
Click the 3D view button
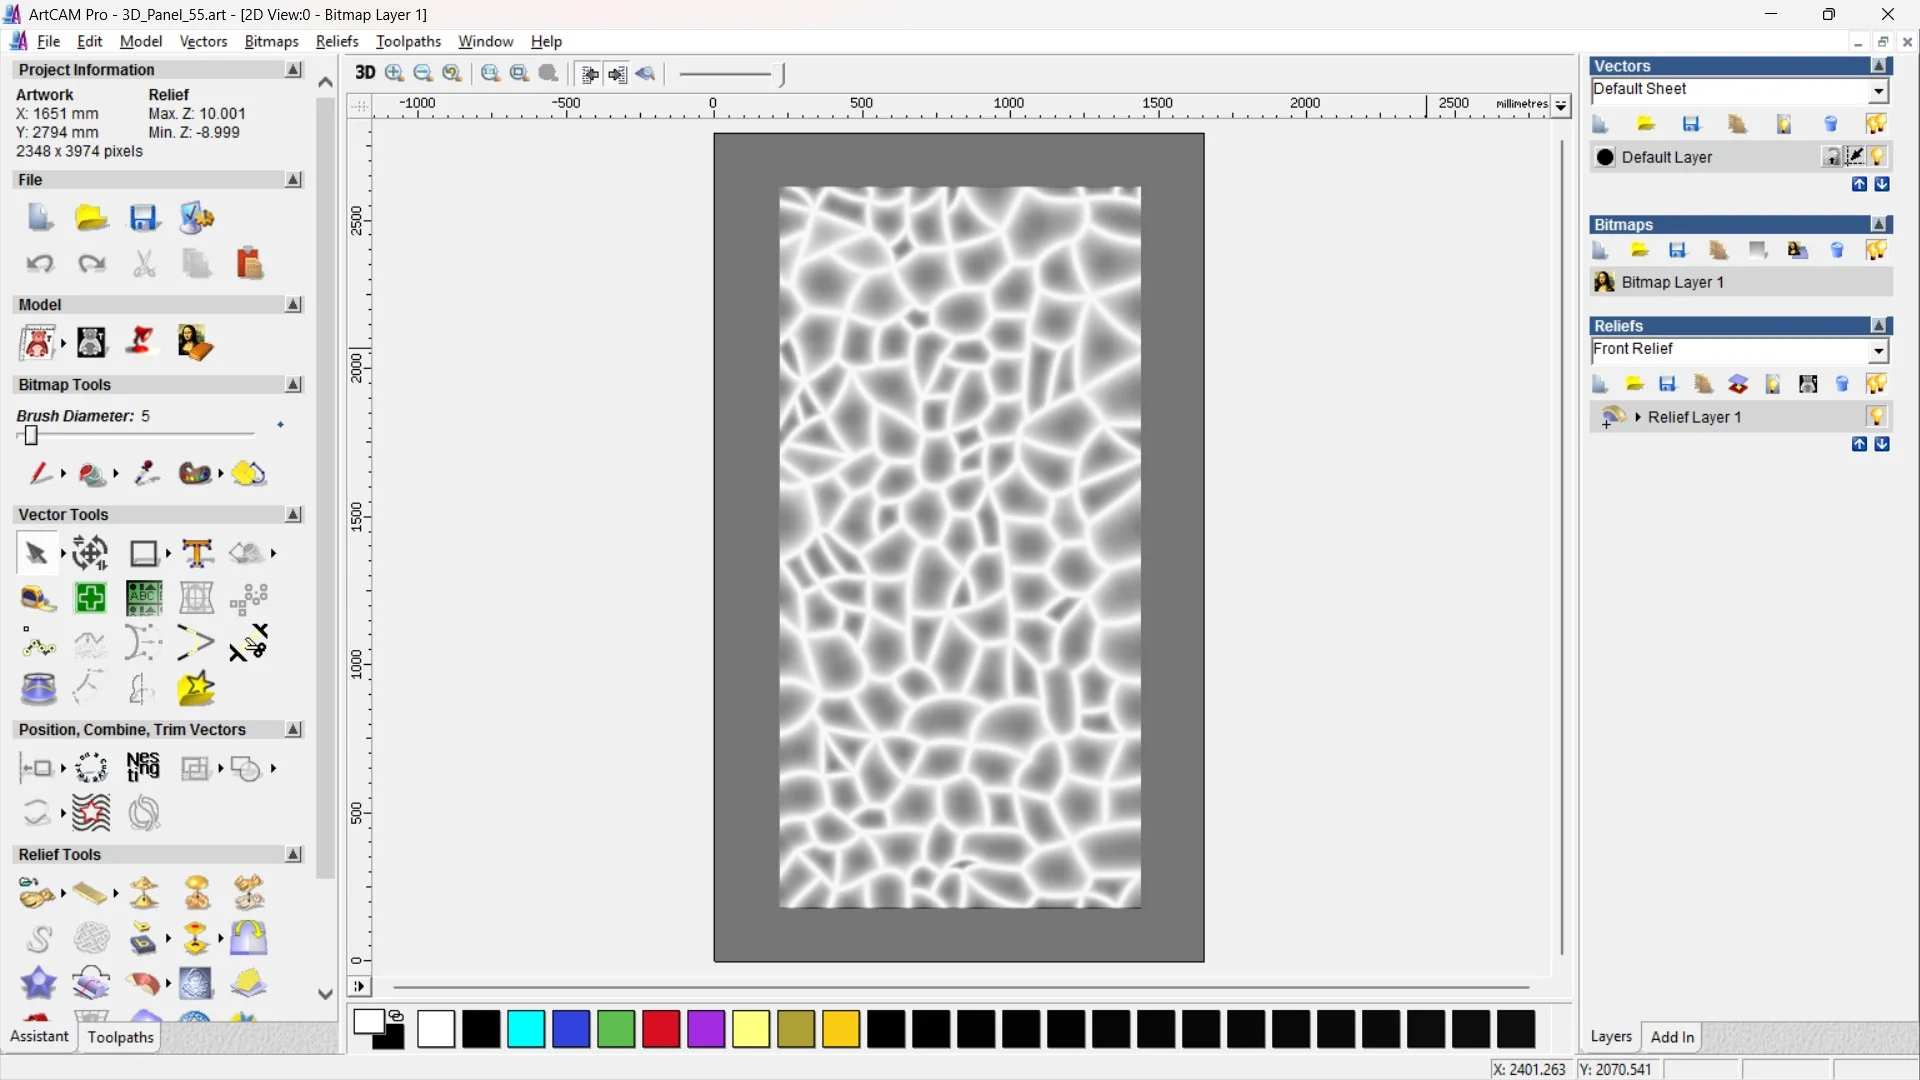tap(365, 73)
